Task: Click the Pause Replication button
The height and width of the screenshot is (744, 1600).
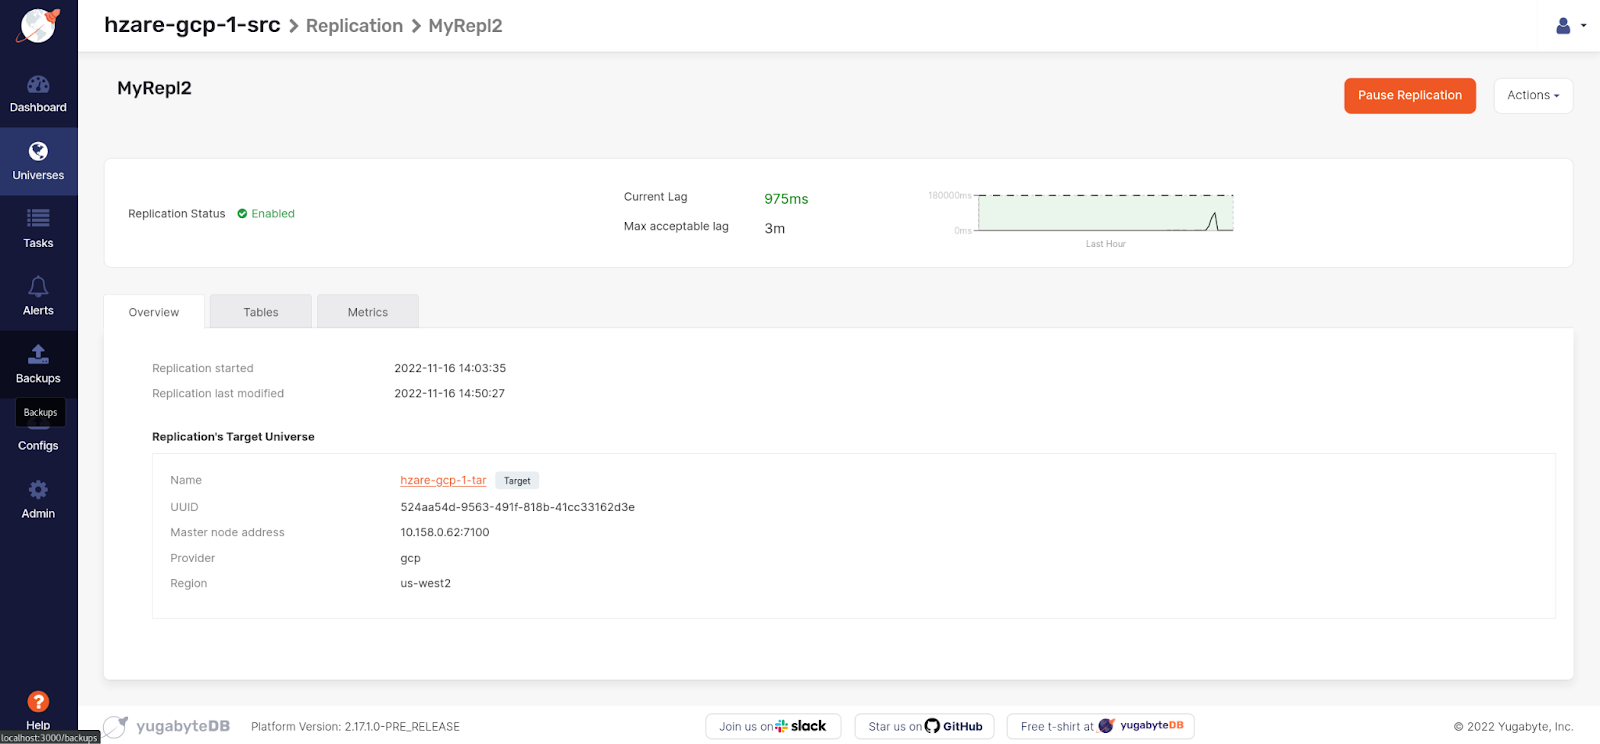Action: coord(1409,96)
